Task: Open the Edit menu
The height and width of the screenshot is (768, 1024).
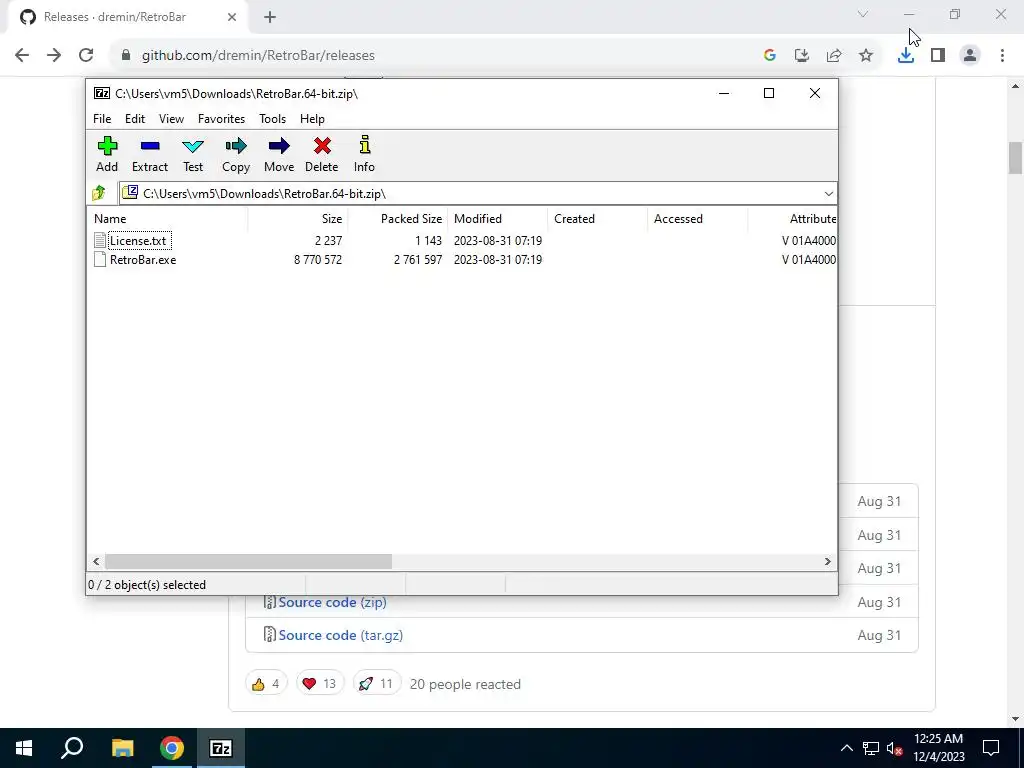Action: point(135,119)
